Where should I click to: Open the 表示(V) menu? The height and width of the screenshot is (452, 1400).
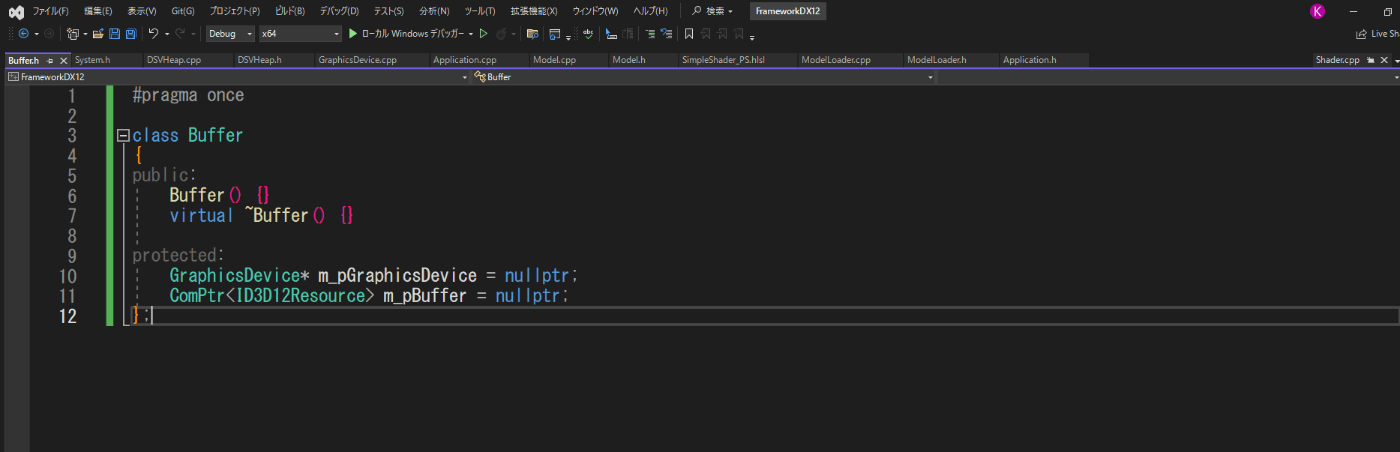tap(142, 11)
